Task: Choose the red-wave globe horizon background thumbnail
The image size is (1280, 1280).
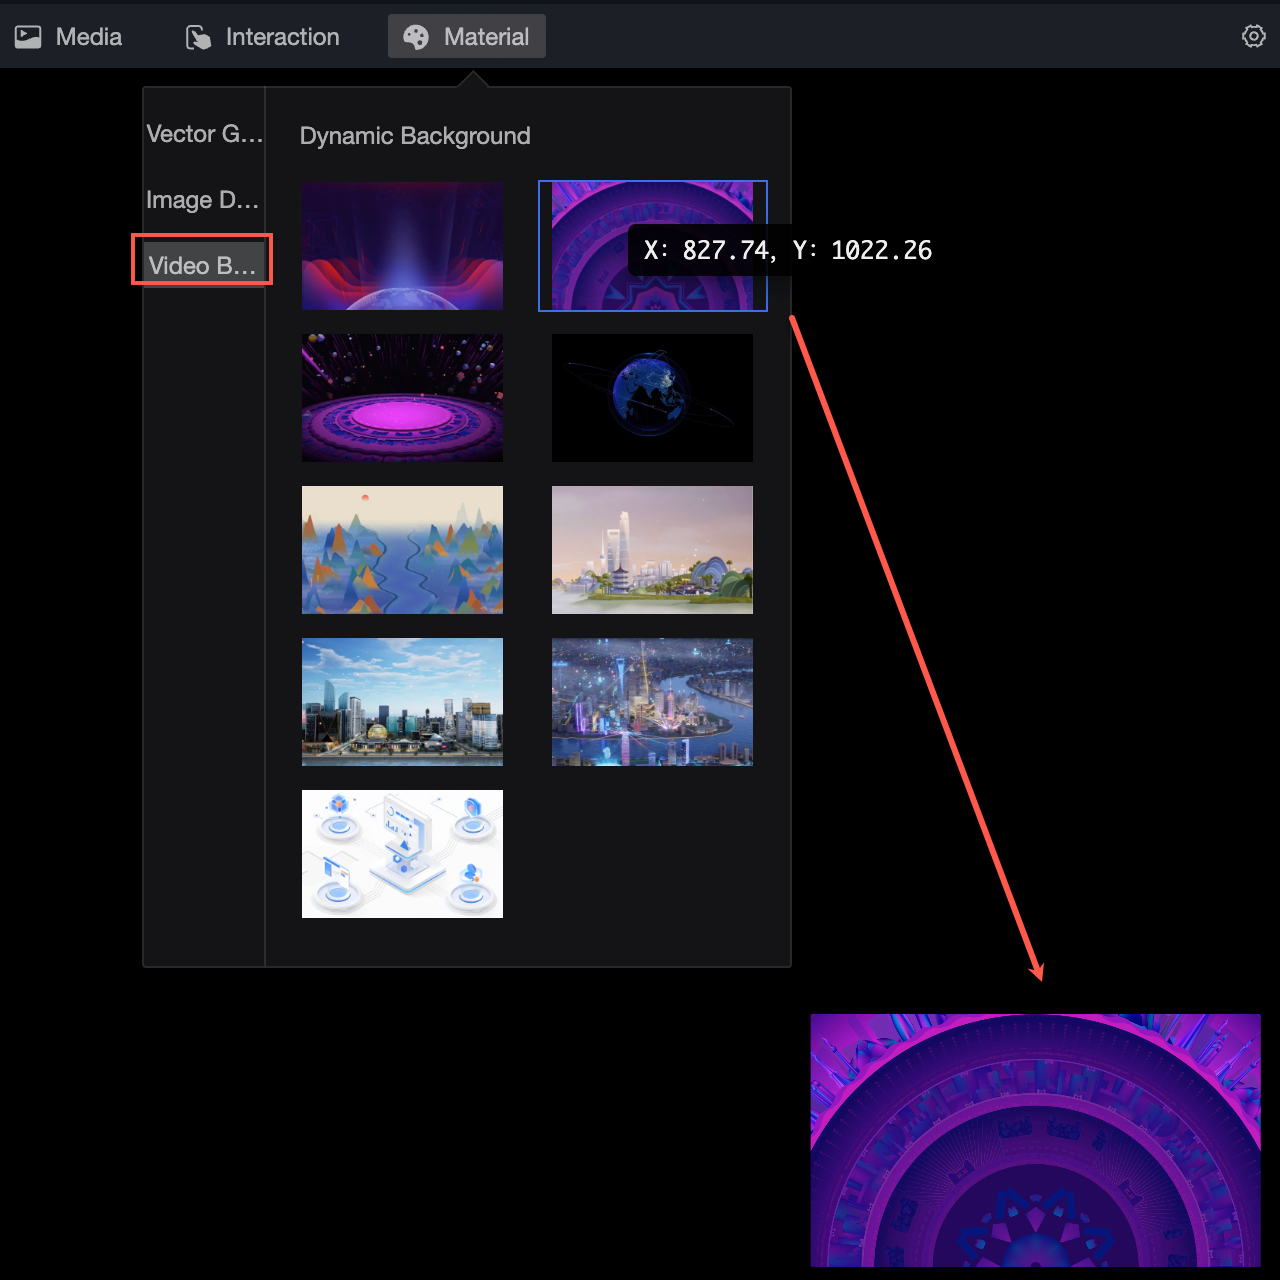Action: [x=402, y=246]
